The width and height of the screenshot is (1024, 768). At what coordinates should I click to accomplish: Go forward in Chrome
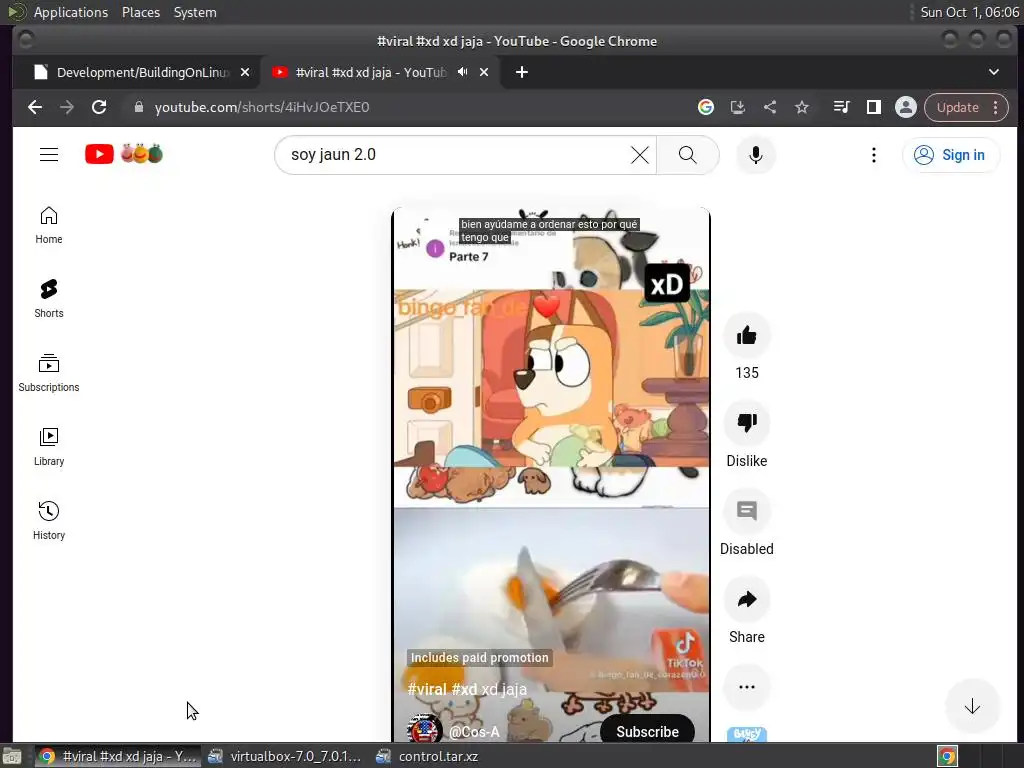click(67, 107)
